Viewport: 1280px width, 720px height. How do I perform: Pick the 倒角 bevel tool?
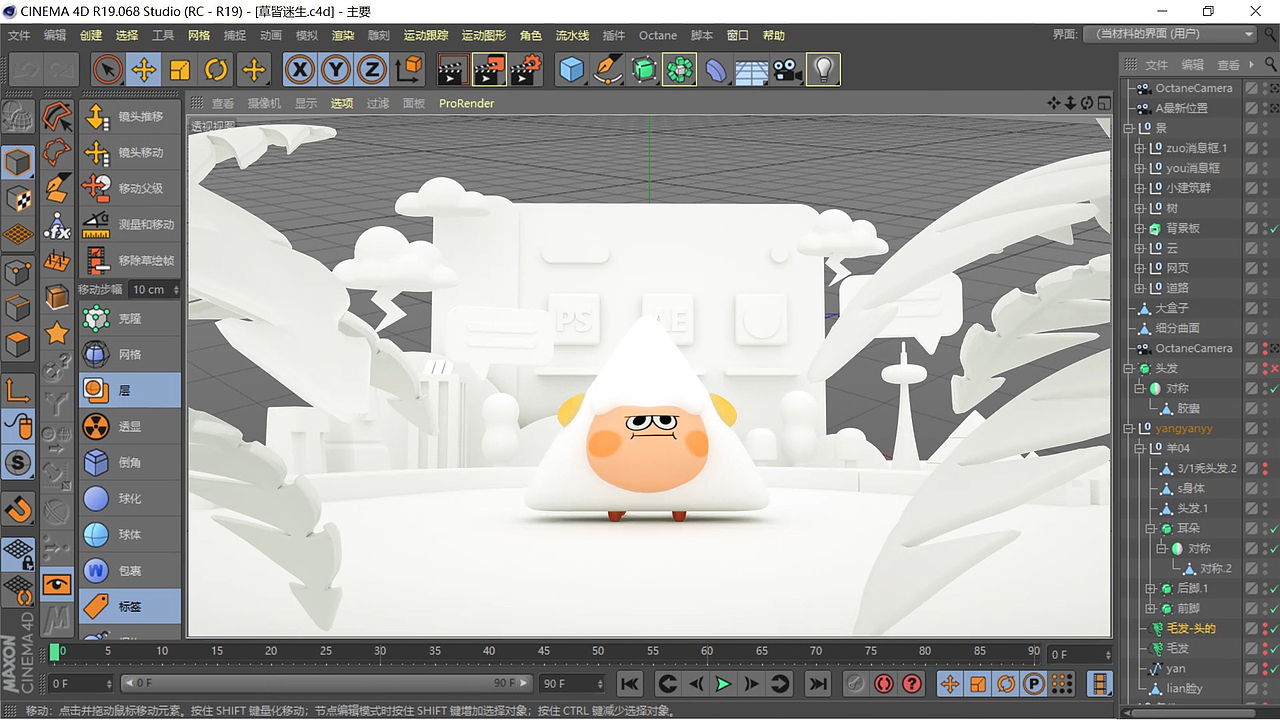point(130,462)
